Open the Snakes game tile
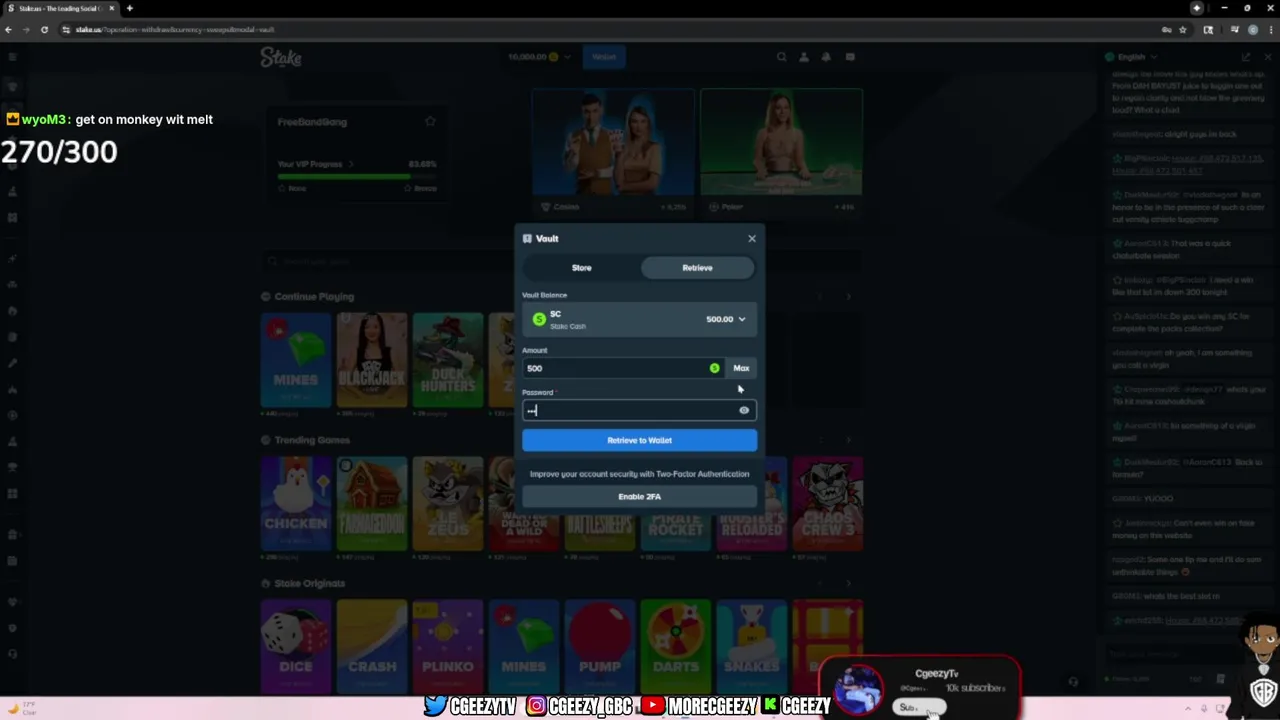1280x720 pixels. click(752, 647)
